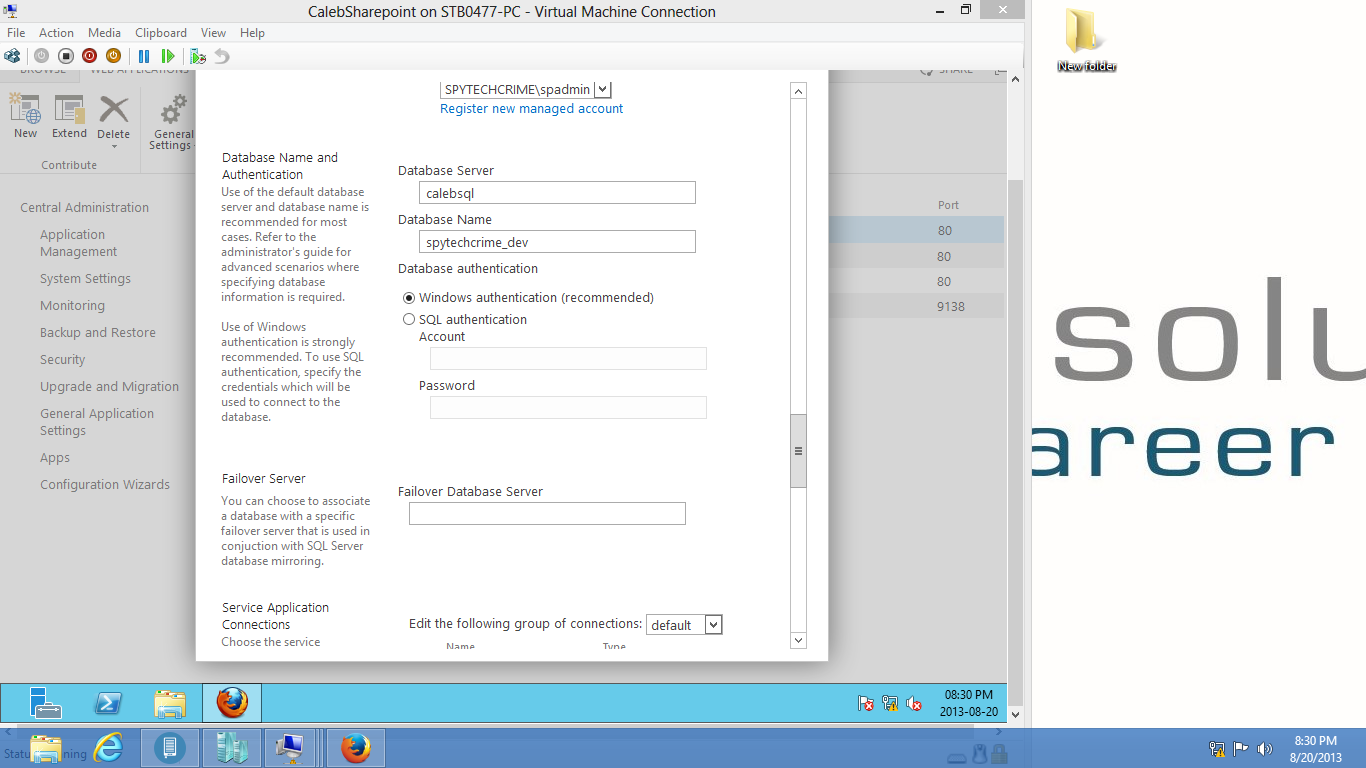Open the Clipboard menu
This screenshot has height=768, width=1366.
[x=160, y=33]
